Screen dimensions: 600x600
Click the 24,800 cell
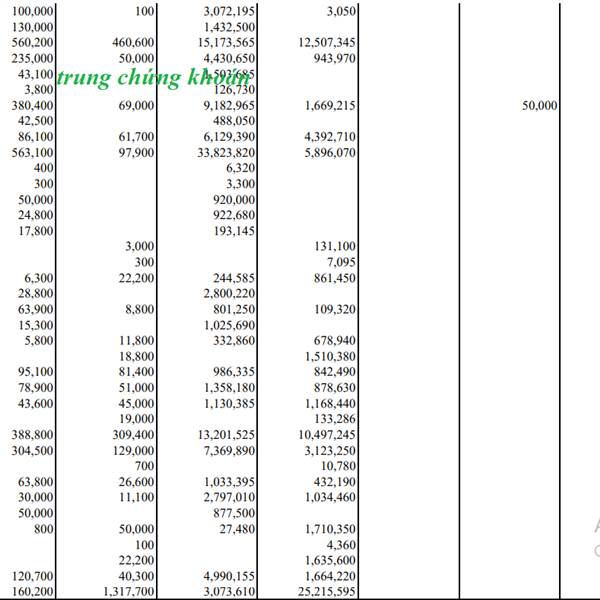[x=36, y=215]
